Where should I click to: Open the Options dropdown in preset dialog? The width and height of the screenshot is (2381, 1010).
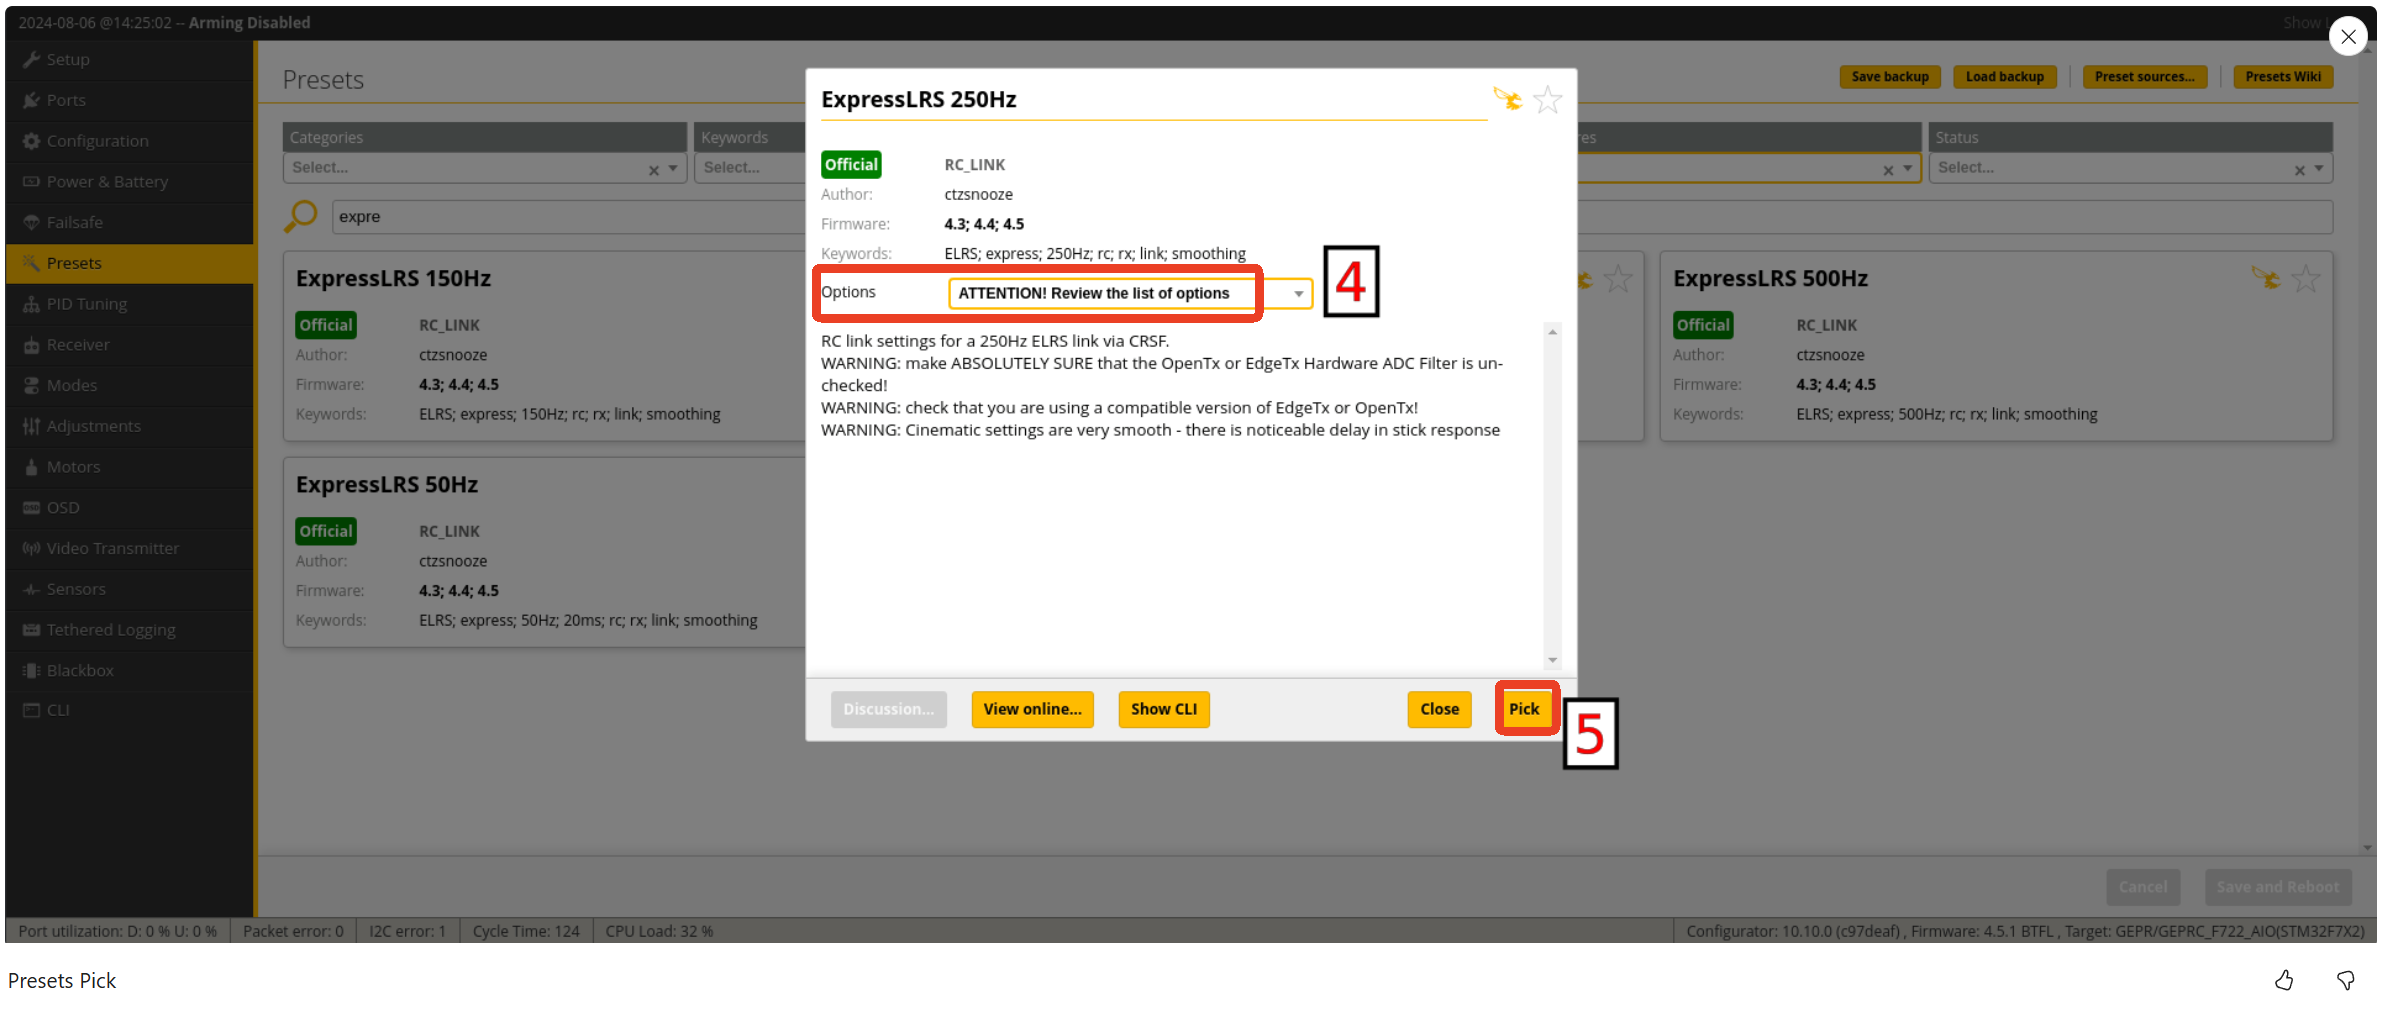(x=1130, y=293)
